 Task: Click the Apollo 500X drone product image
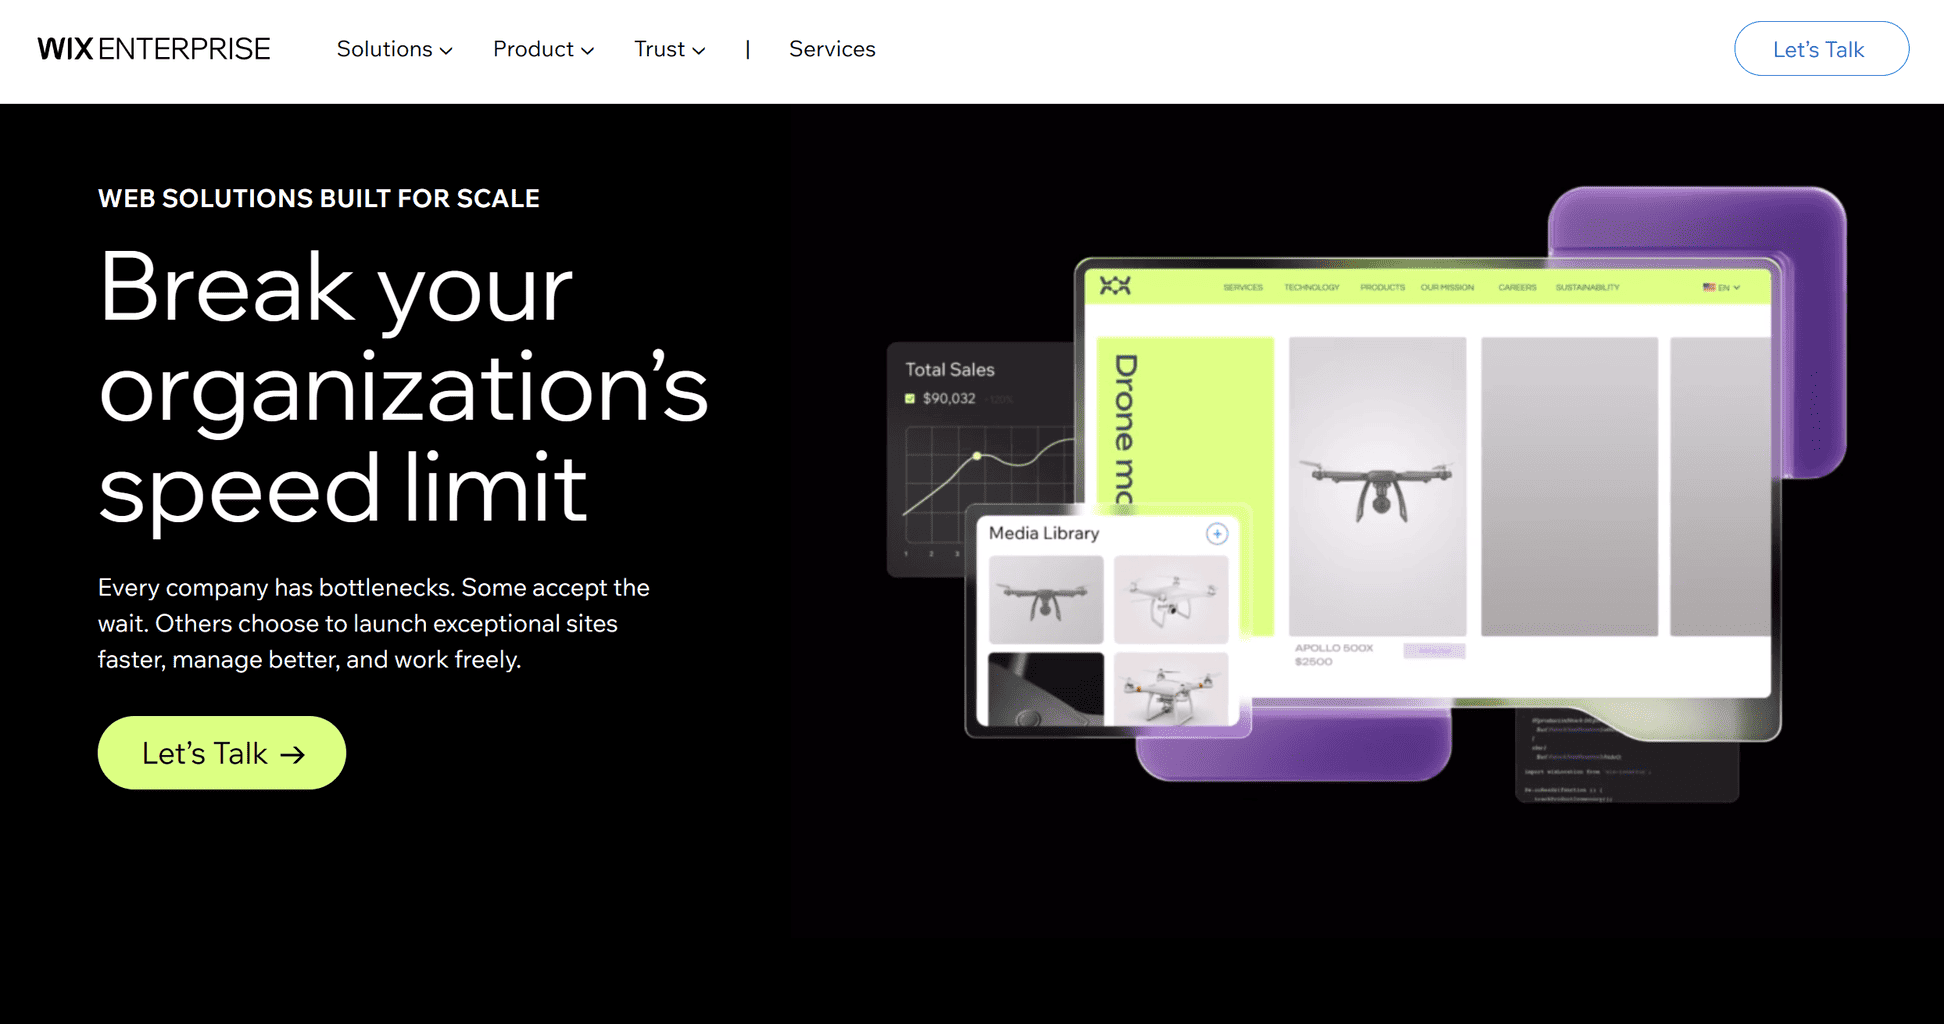point(1377,486)
